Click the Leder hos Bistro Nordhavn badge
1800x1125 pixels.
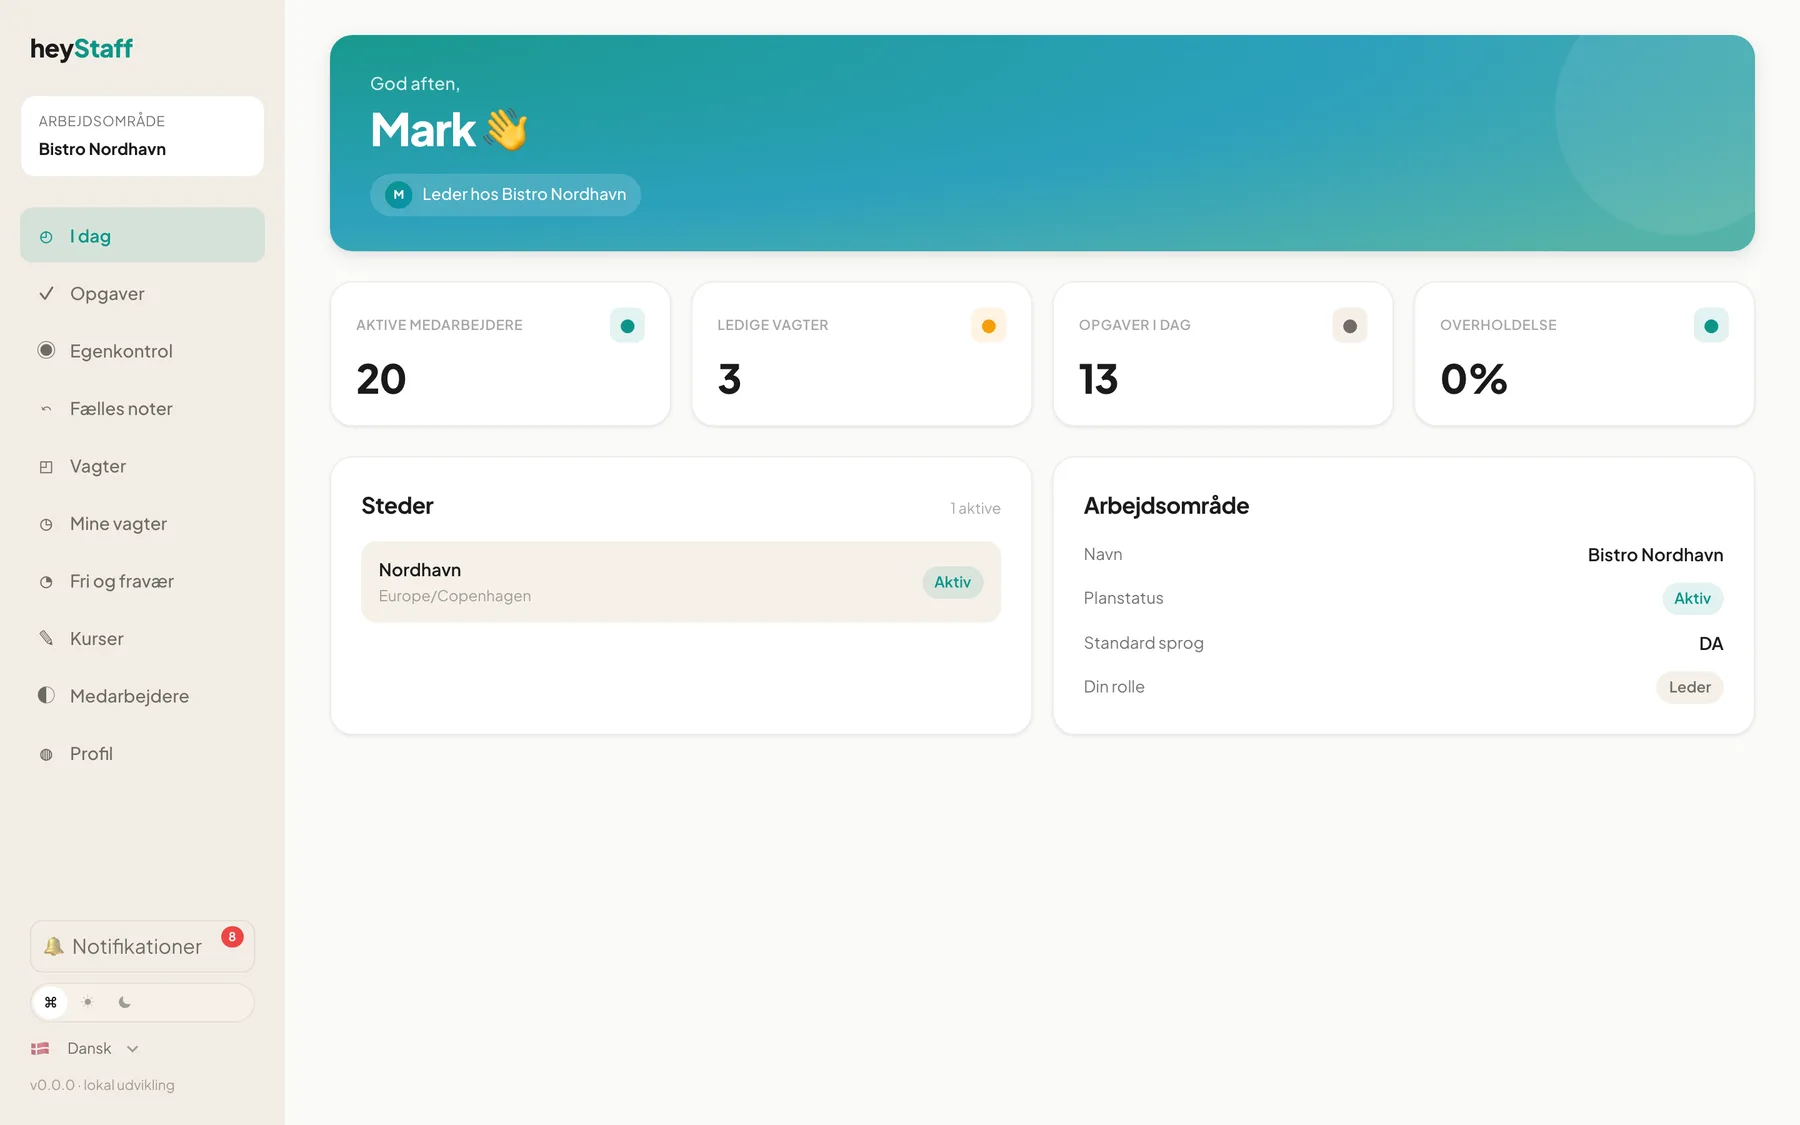pyautogui.click(x=505, y=195)
